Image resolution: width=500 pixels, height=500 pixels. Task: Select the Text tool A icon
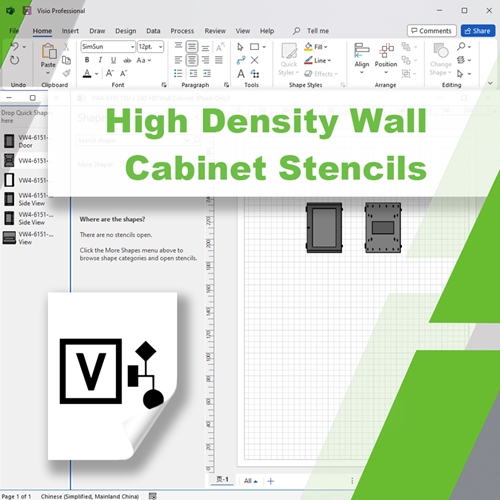tap(241, 74)
